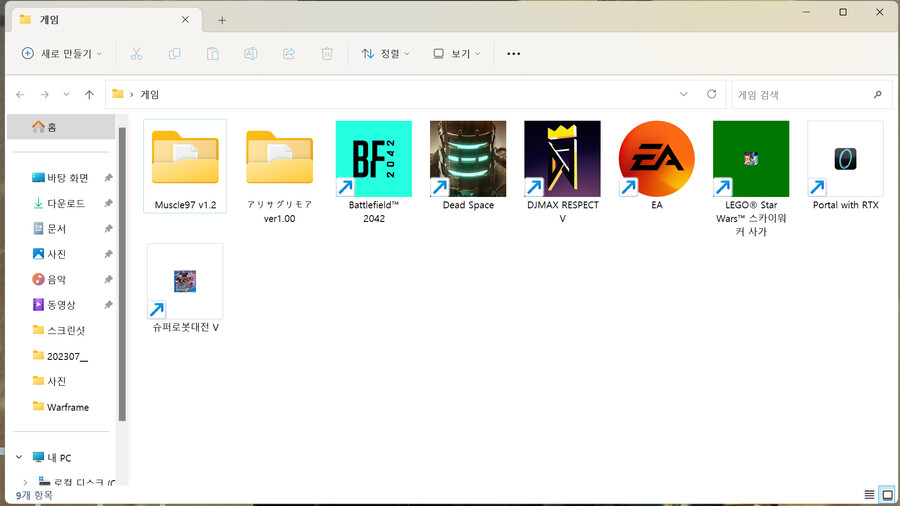This screenshot has width=900, height=506.
Task: Go back with the left arrow
Action: (x=20, y=94)
